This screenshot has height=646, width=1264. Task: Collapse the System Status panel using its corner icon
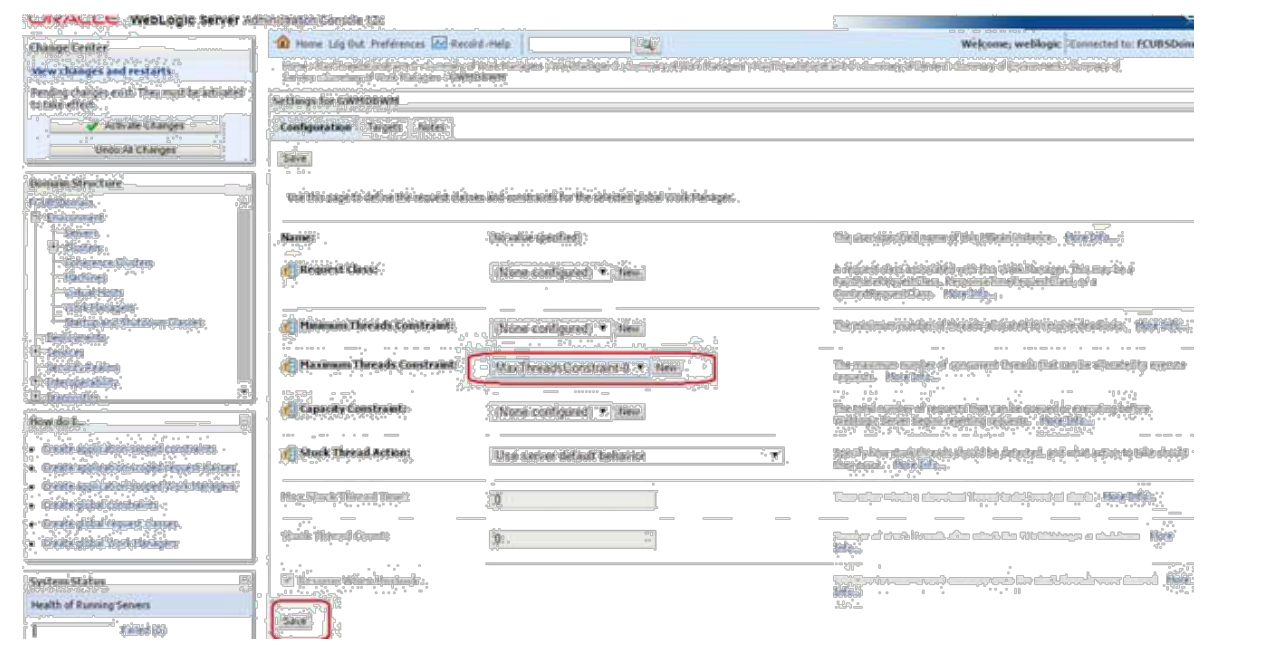coord(246,580)
